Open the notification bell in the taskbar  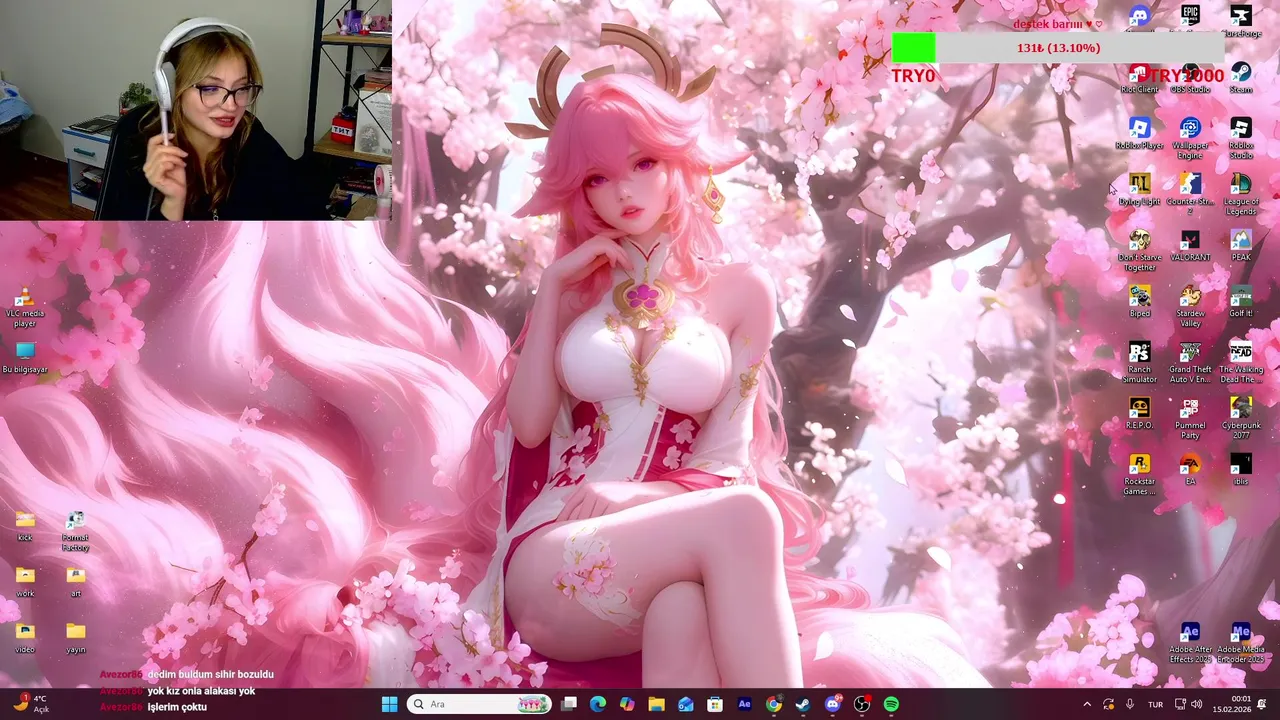(1262, 704)
